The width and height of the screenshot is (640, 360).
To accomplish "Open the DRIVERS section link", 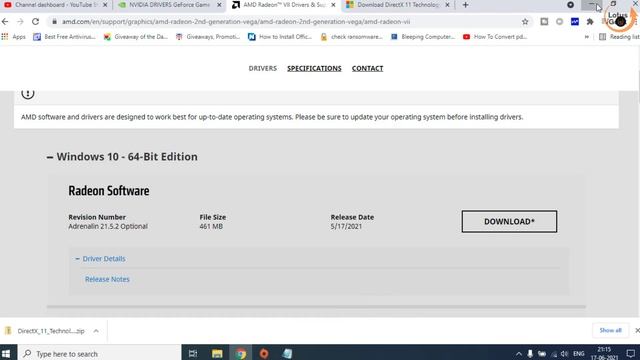I will 262,68.
